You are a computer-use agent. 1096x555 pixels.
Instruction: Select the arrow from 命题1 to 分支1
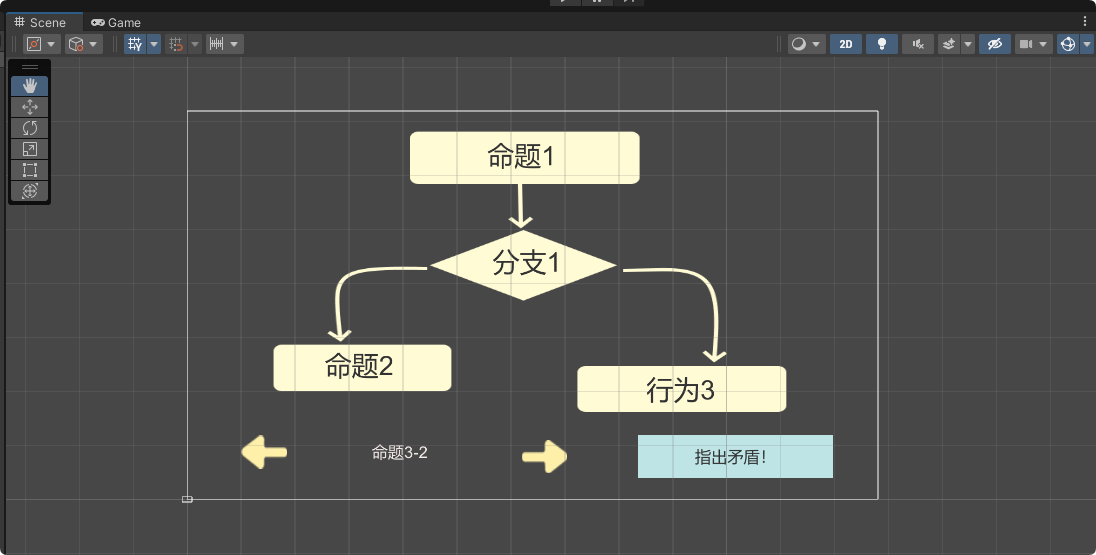coord(520,206)
